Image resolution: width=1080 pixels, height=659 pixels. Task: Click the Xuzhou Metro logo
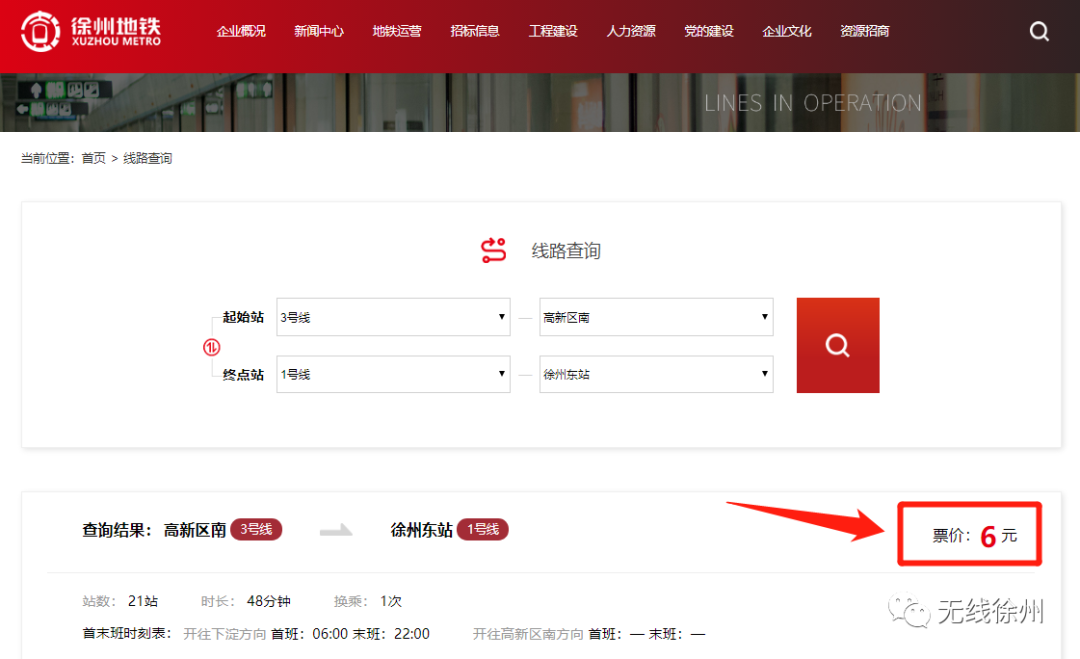coord(91,31)
